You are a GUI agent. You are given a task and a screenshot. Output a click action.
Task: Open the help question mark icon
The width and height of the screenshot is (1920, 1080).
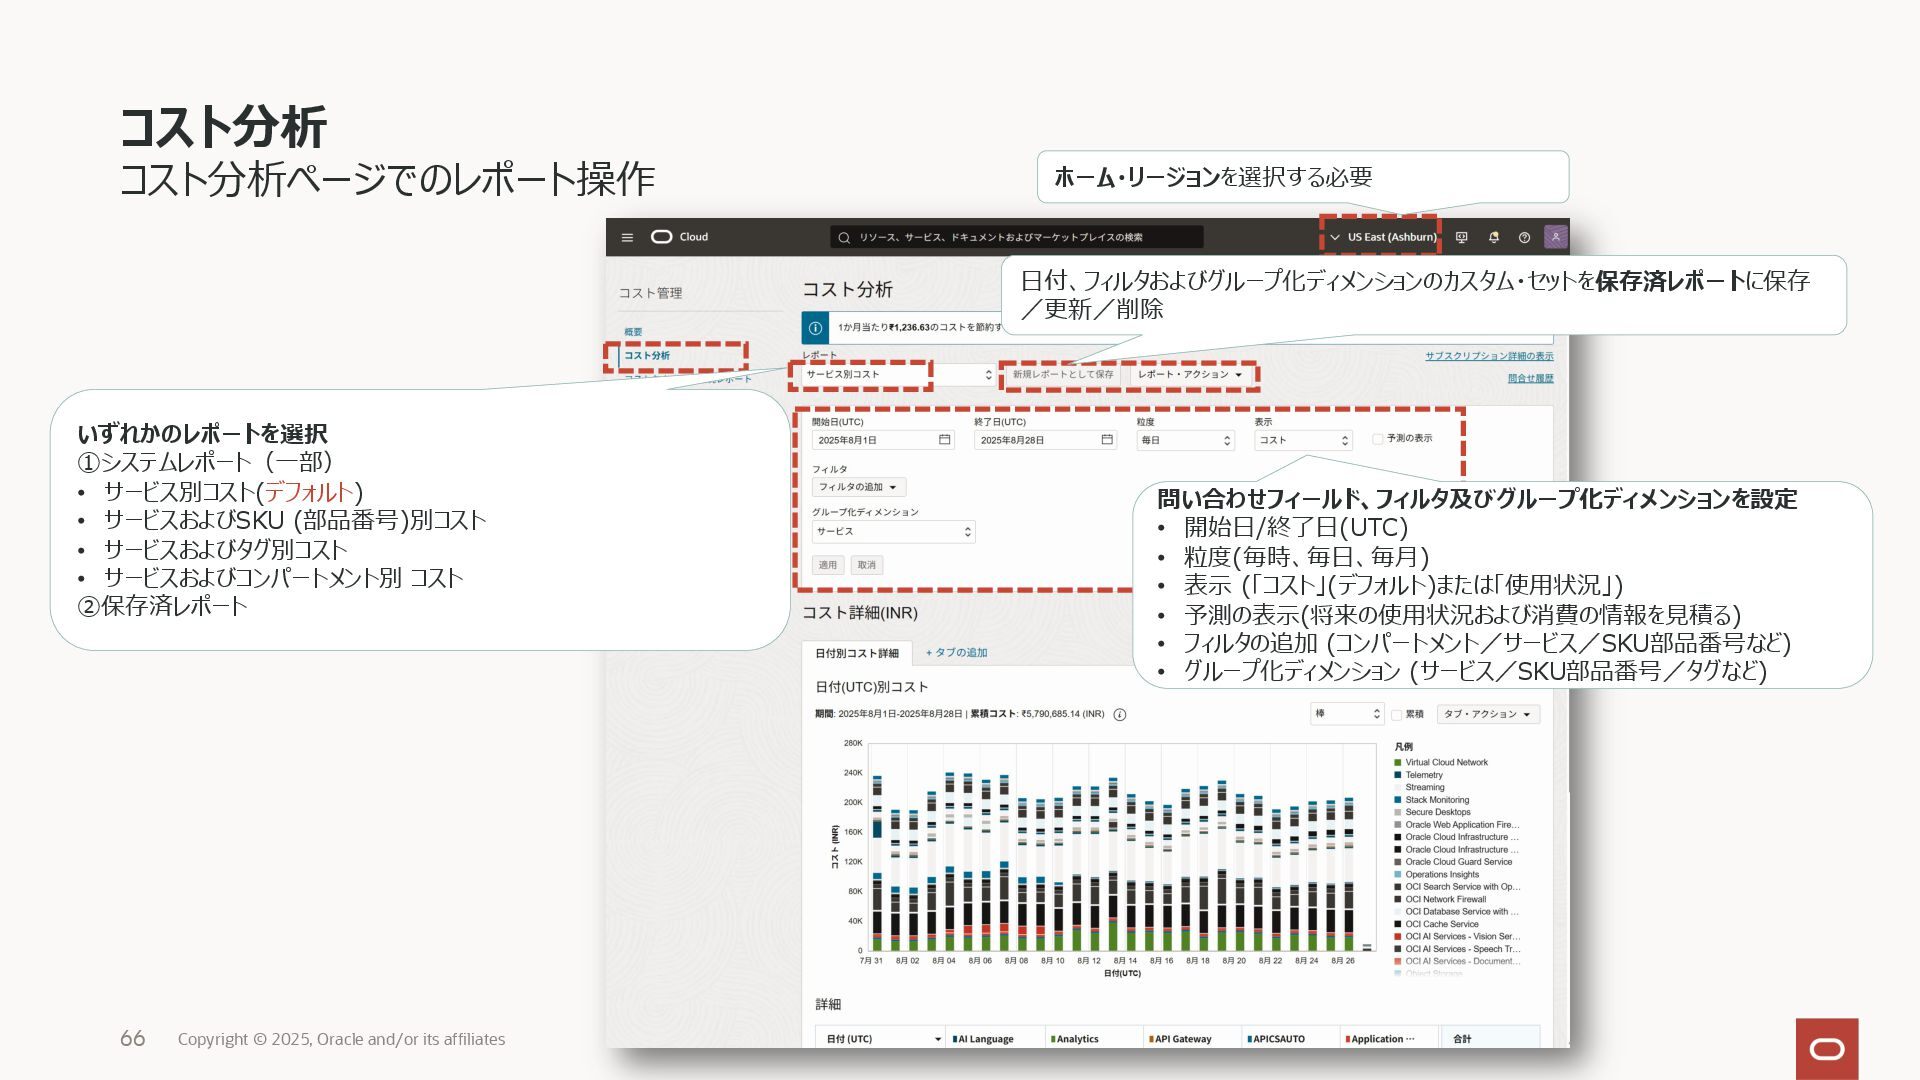point(1524,238)
